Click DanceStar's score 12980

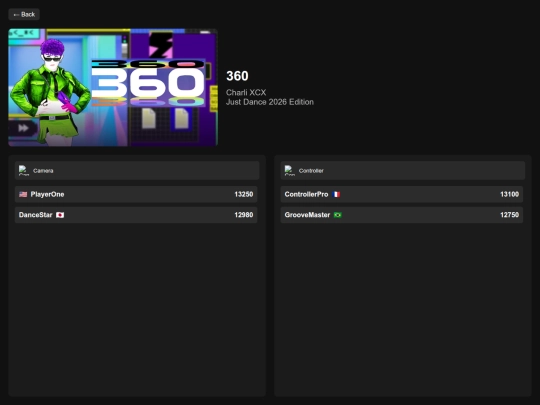tap(244, 215)
